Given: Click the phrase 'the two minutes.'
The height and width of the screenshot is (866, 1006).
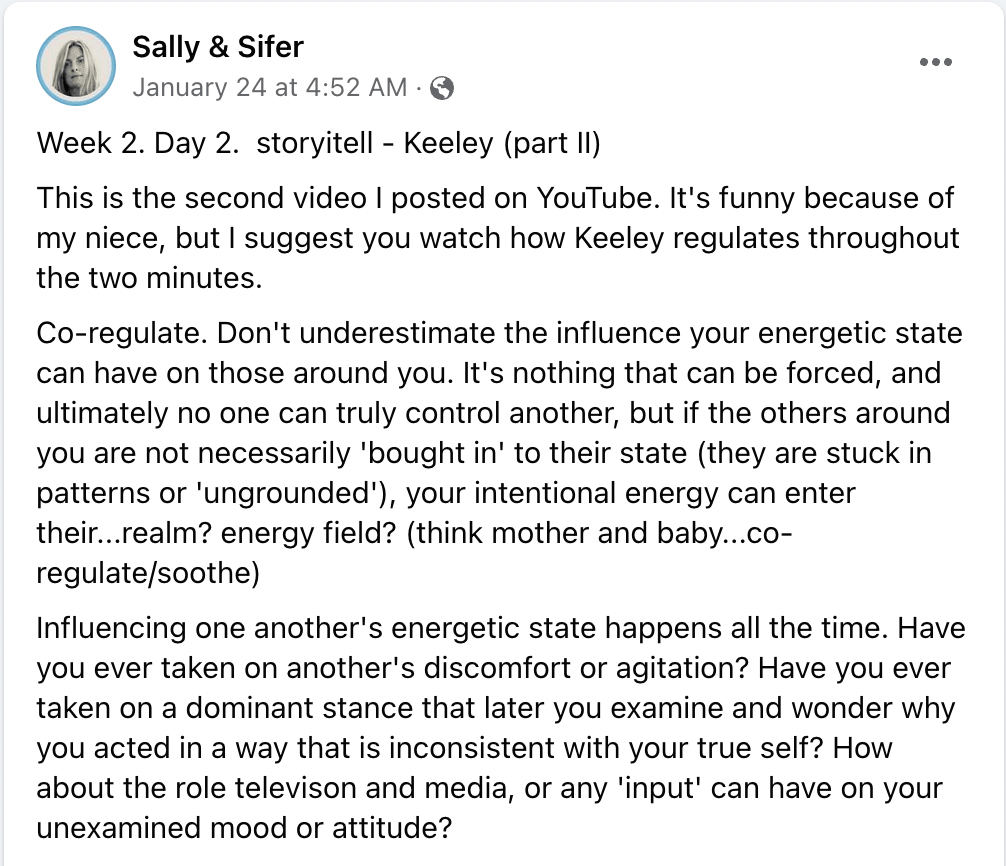Looking at the screenshot, I should 149,277.
